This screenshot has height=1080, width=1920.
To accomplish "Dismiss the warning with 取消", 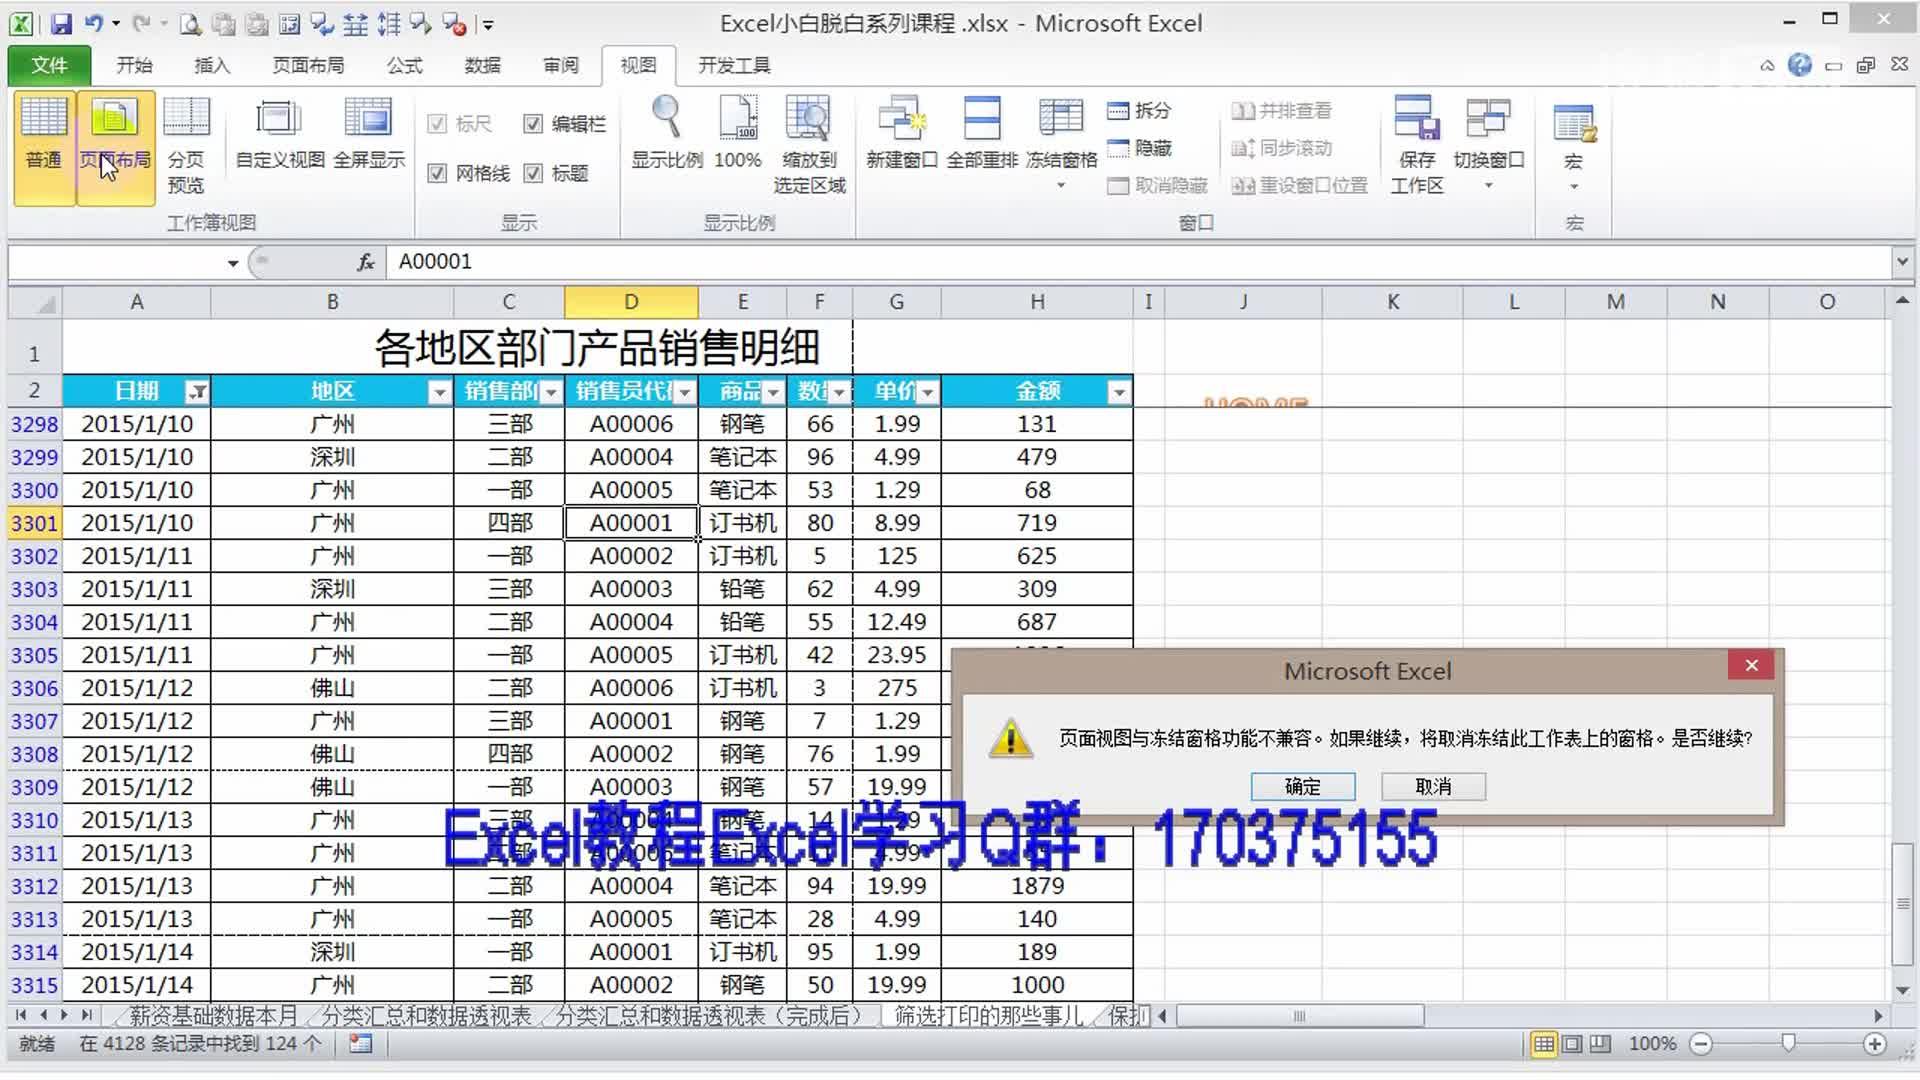I will pyautogui.click(x=1434, y=786).
